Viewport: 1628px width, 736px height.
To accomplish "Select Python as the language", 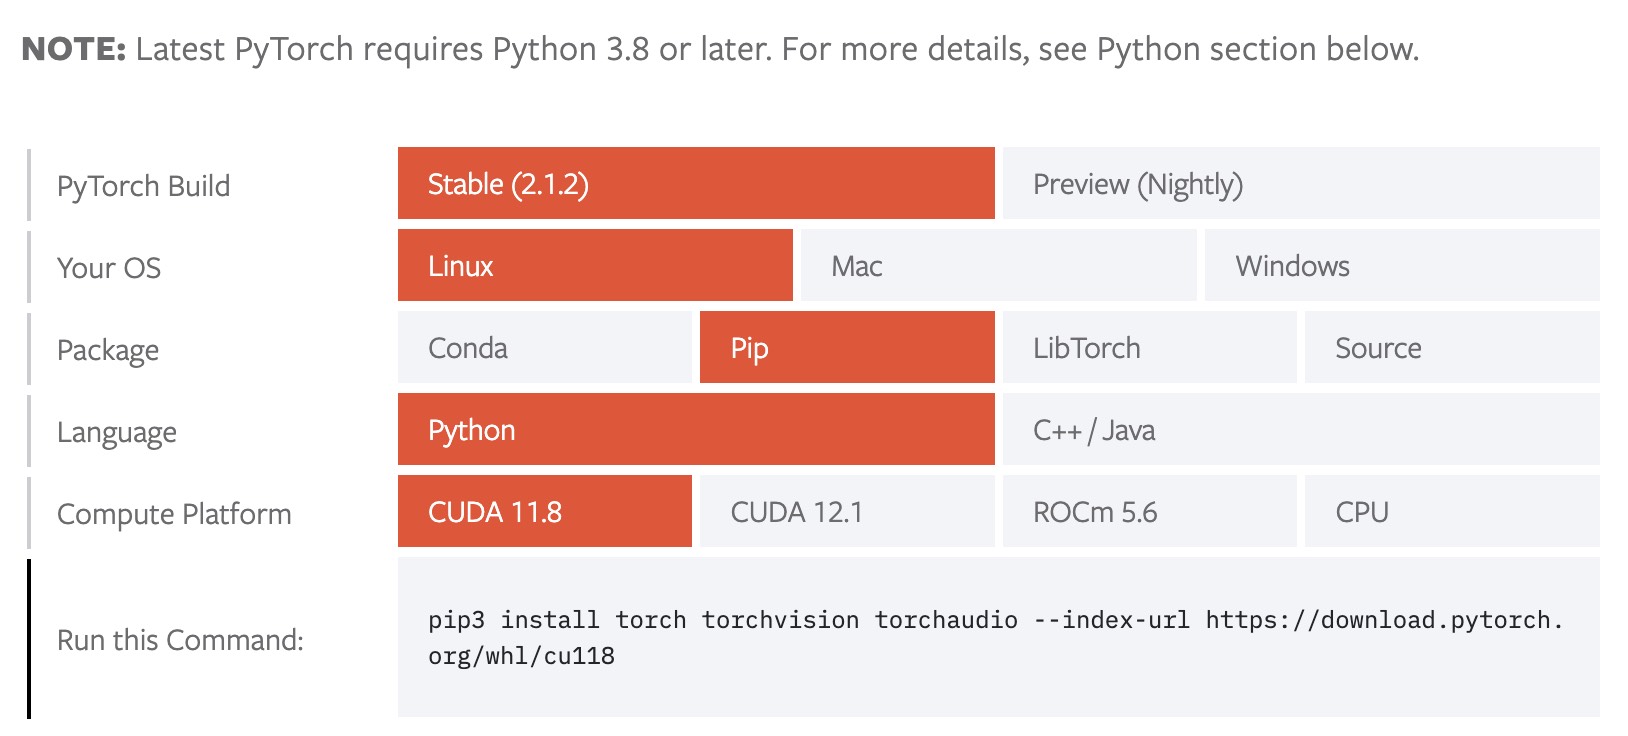I will click(x=696, y=429).
